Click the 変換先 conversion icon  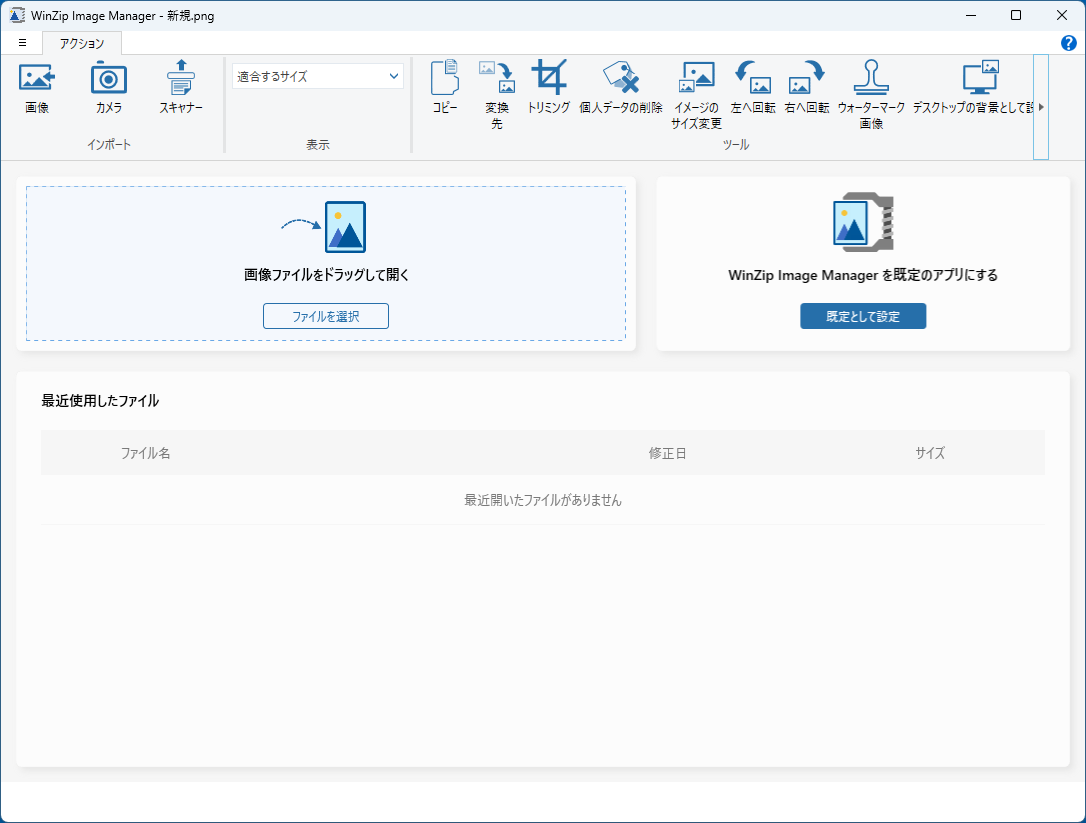tap(496, 87)
